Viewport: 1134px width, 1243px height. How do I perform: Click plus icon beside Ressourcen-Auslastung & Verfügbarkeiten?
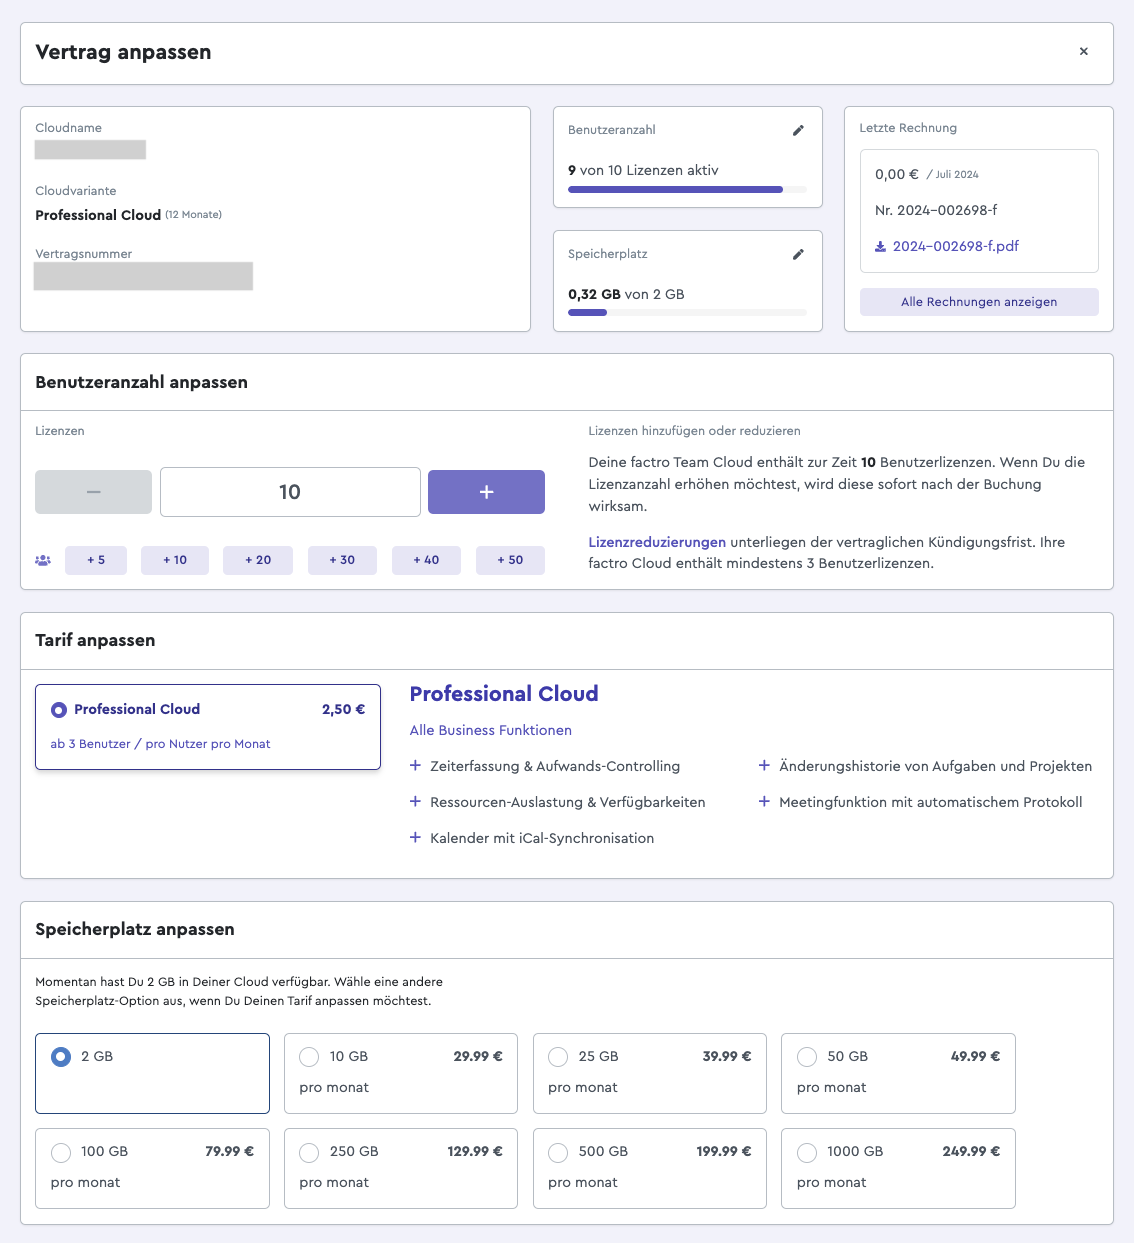[x=415, y=801]
